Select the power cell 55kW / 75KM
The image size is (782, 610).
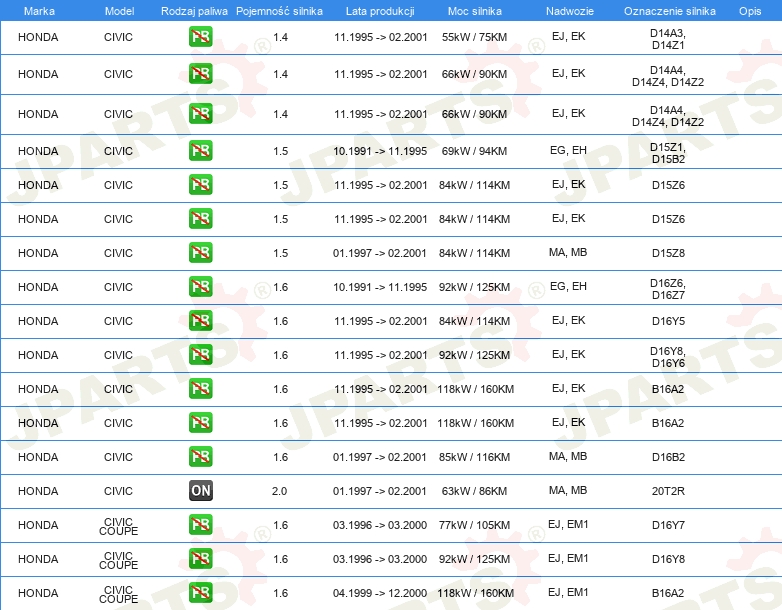click(474, 37)
